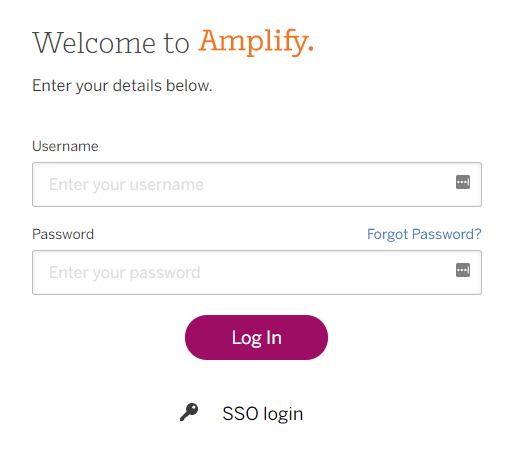Focus the Password input field
Screen dimensions: 506x452
(257, 272)
